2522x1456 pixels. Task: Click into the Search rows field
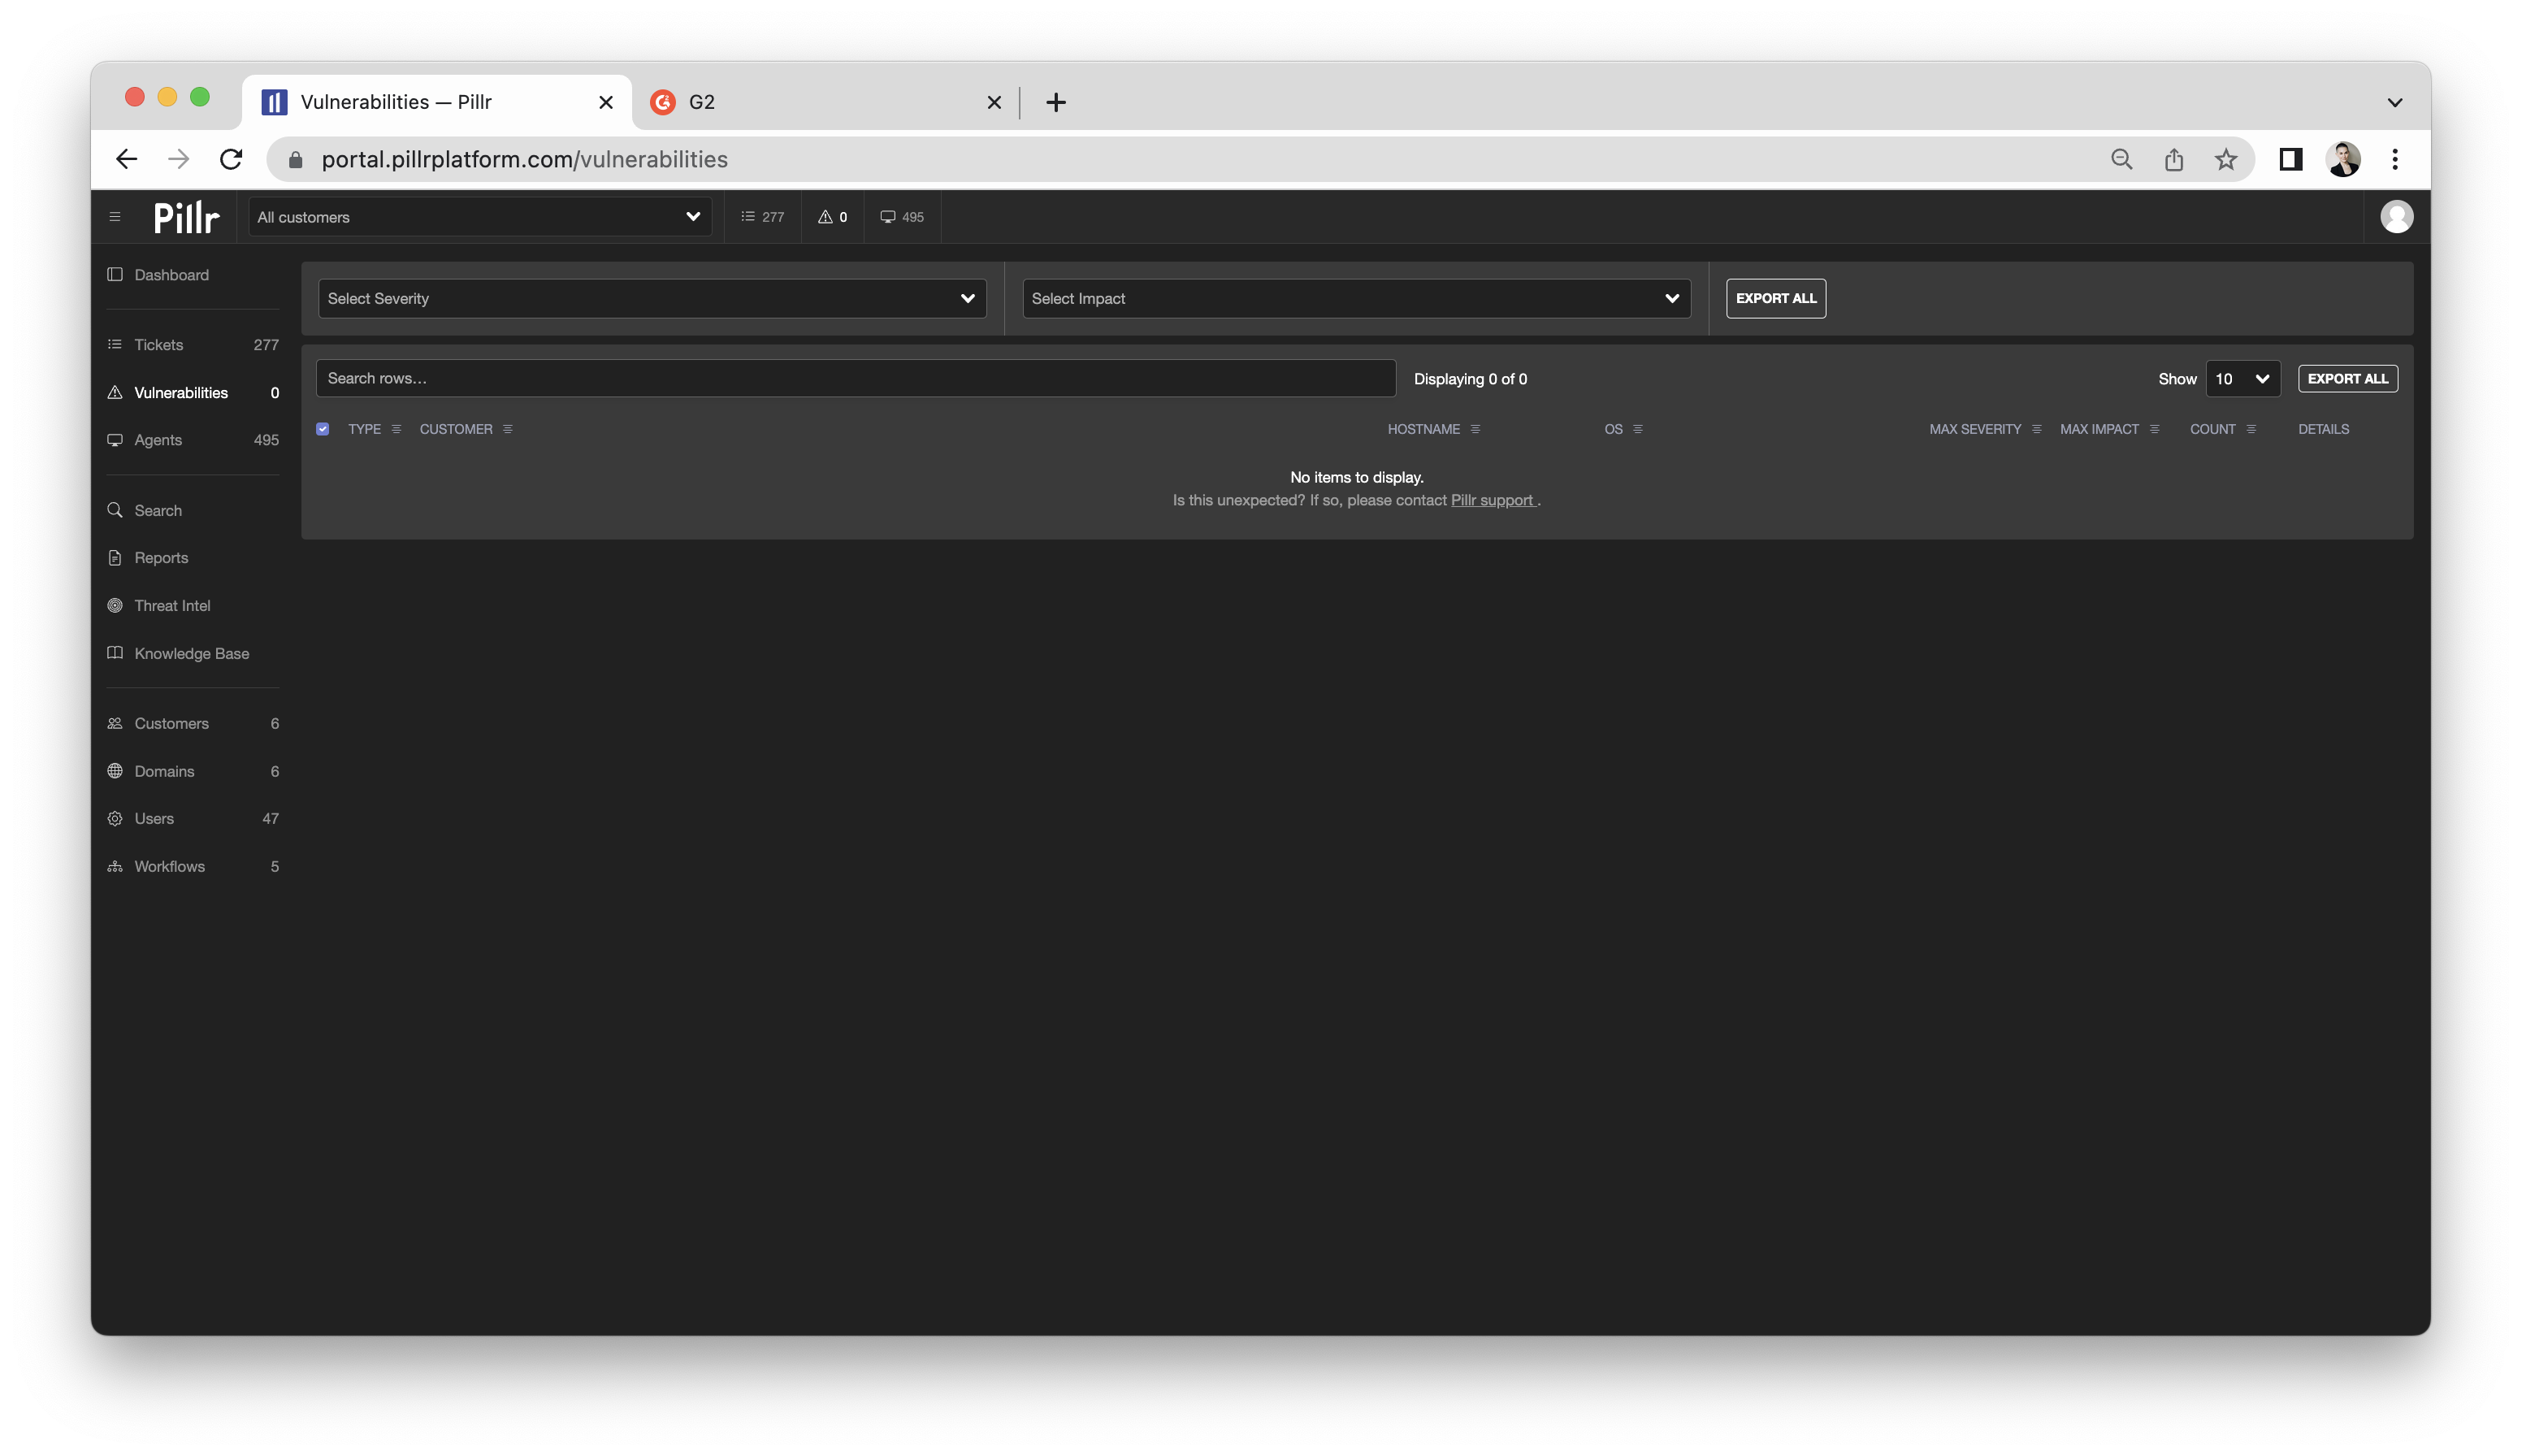855,379
